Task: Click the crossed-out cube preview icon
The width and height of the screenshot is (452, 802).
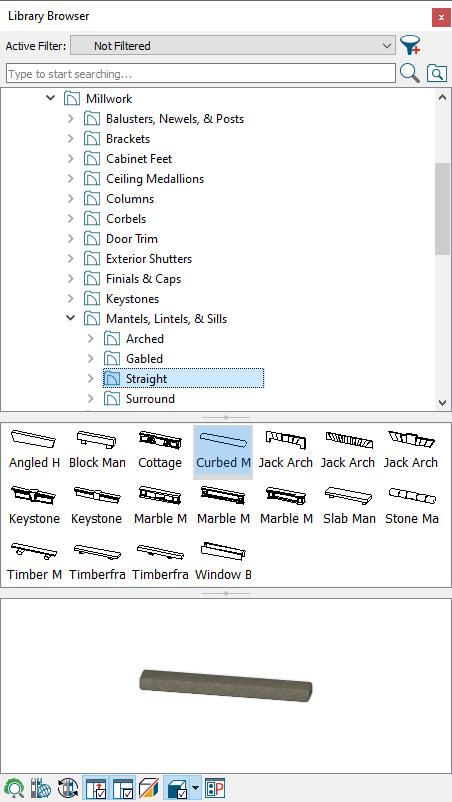Action: [148, 788]
